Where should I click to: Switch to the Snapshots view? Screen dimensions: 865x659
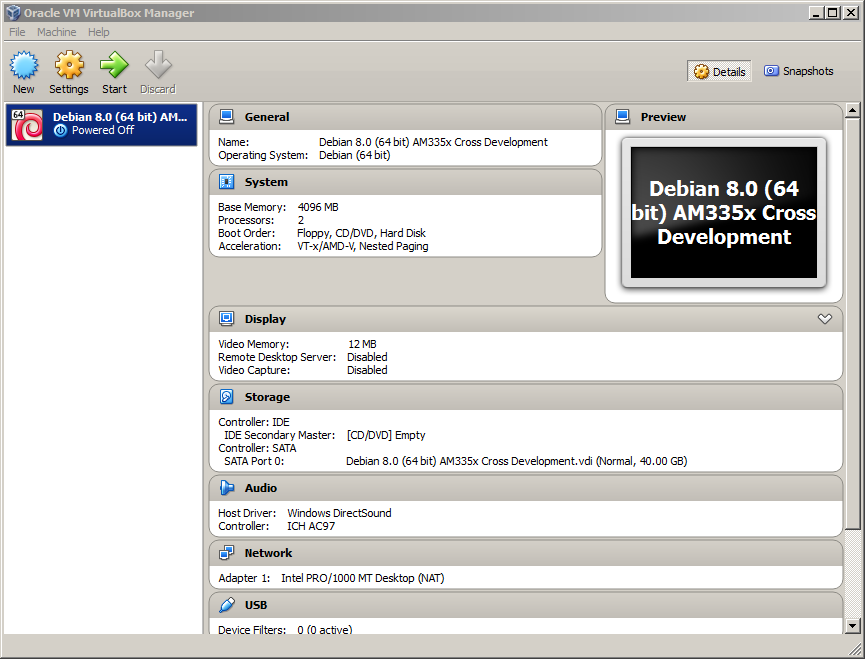pos(798,71)
